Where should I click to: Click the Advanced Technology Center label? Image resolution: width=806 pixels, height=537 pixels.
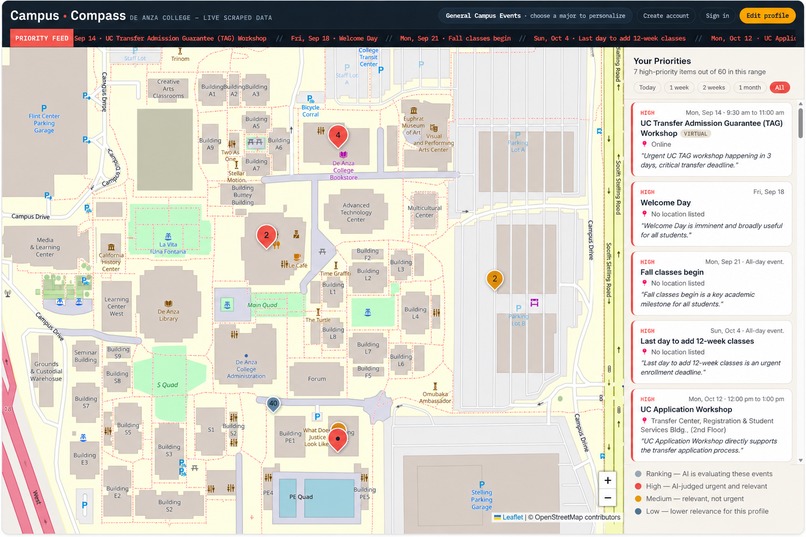[x=356, y=212]
